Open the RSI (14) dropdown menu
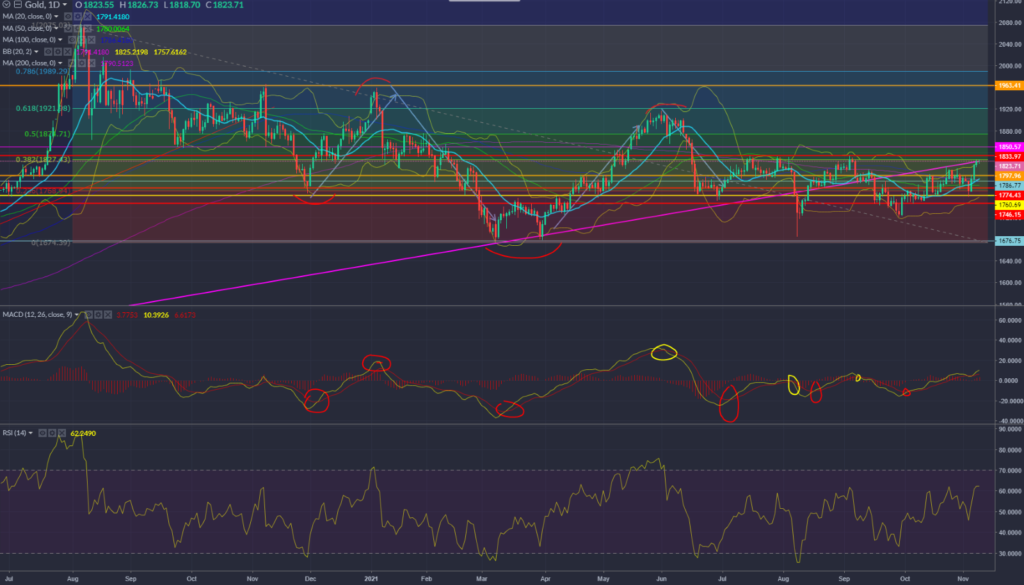 click(x=30, y=433)
